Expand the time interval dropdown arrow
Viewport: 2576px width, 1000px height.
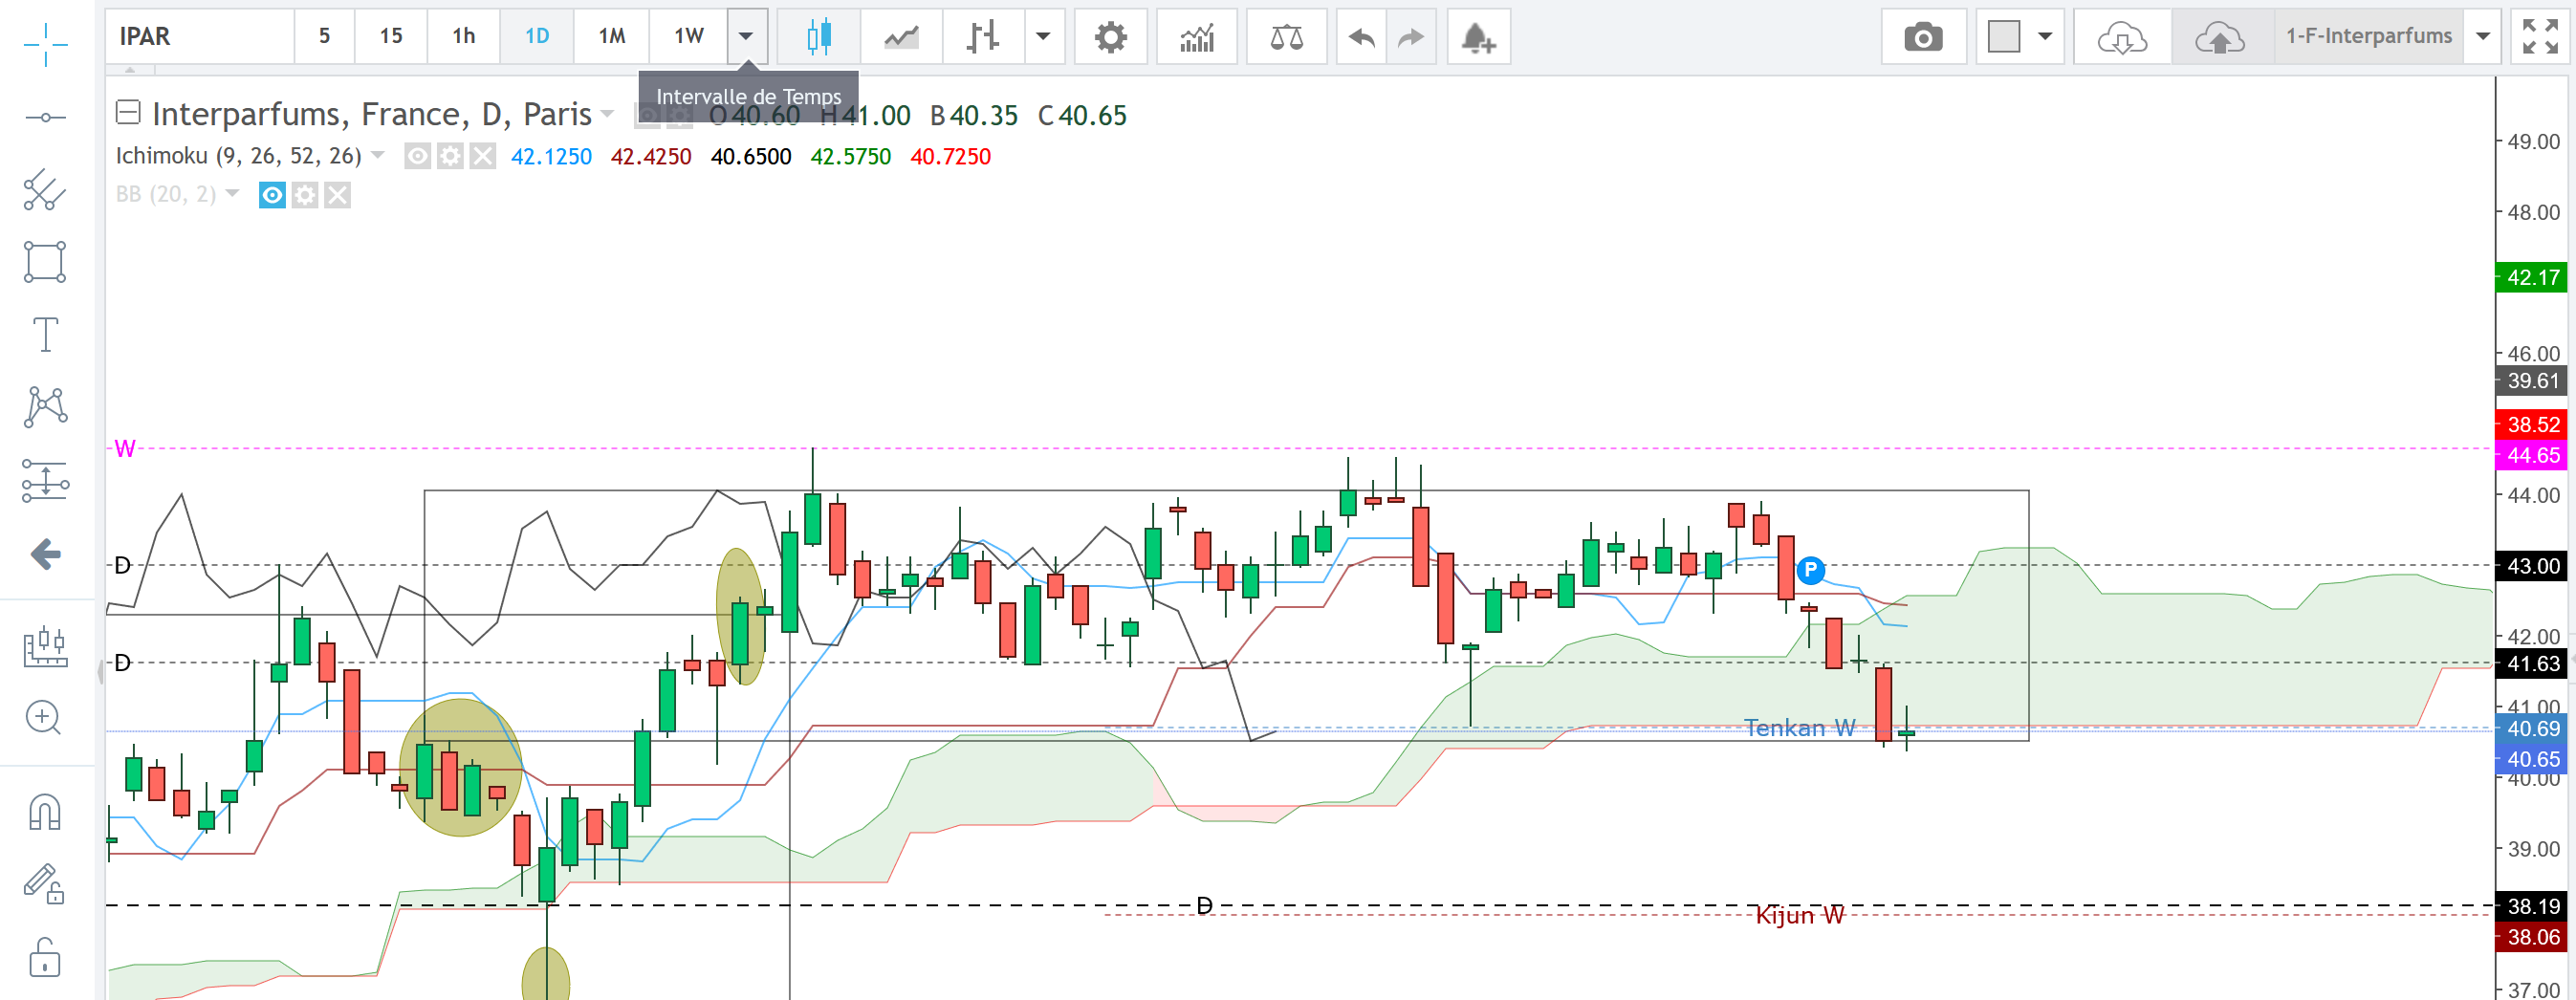pos(746,37)
